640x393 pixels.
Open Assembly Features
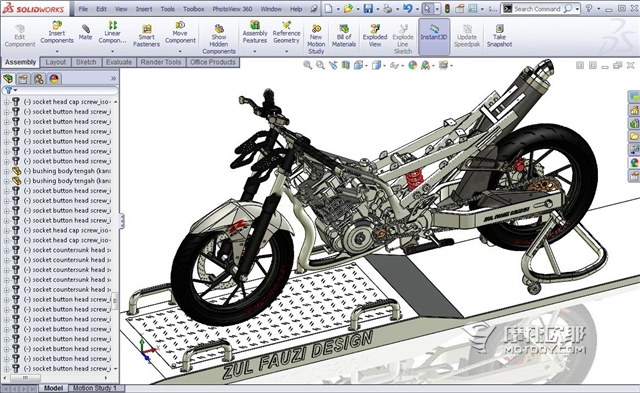255,33
